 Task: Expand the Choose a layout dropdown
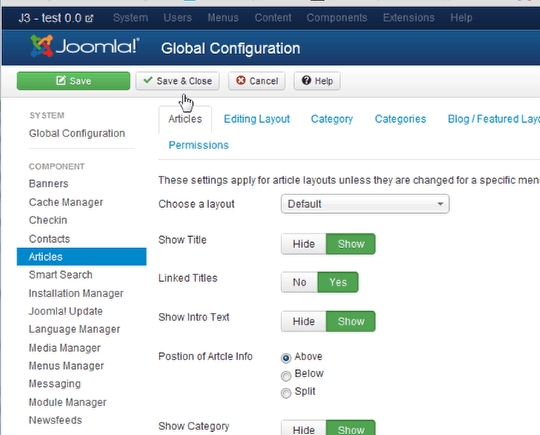(x=365, y=204)
